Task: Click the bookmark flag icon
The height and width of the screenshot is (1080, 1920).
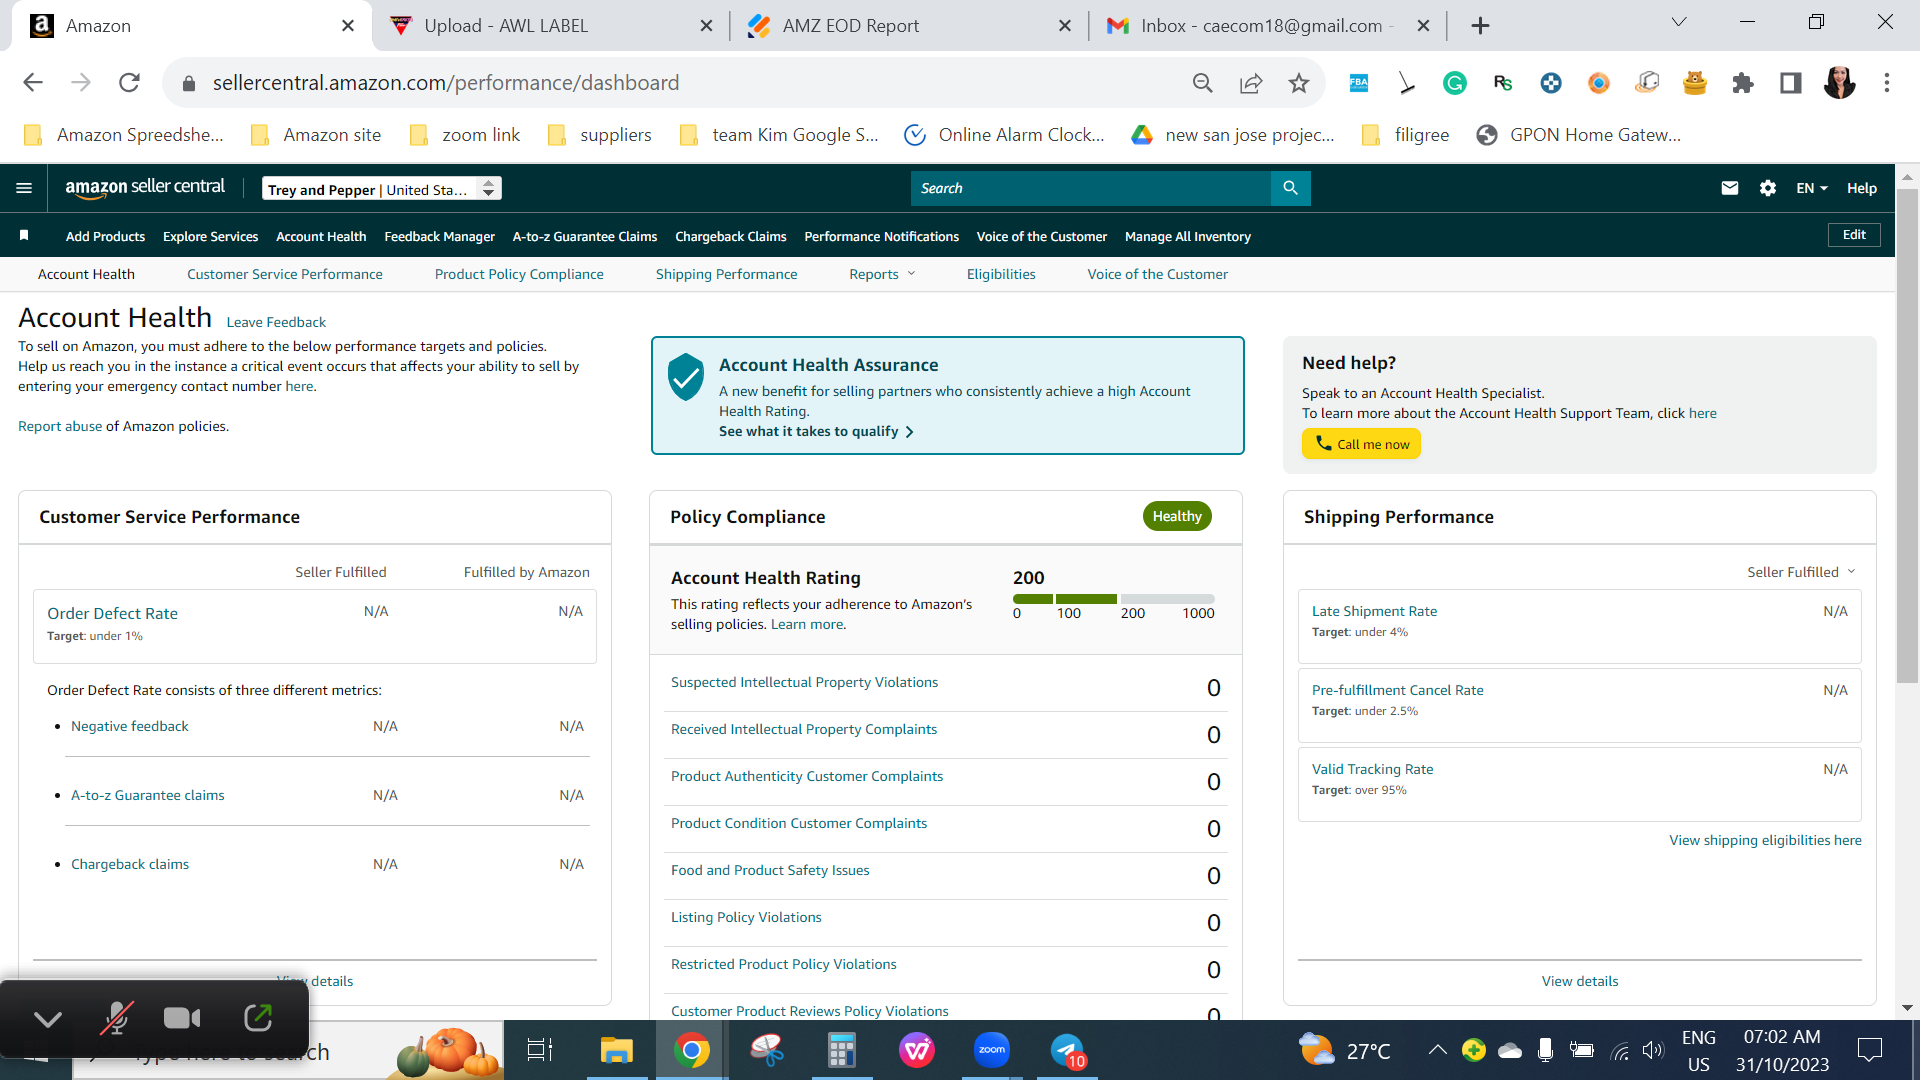Action: click(x=24, y=236)
